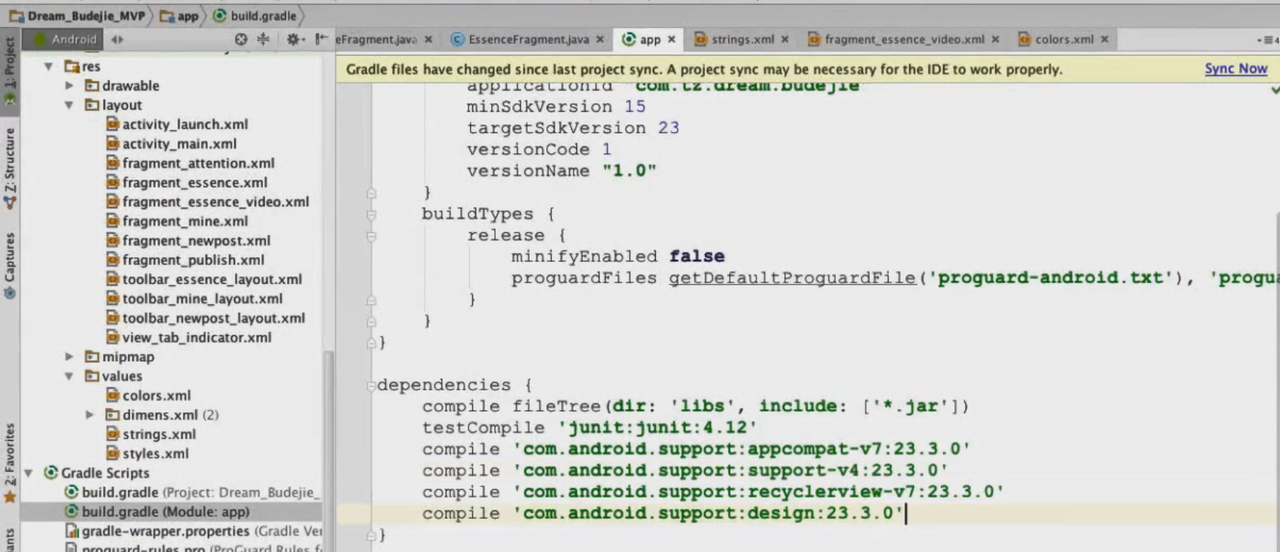
Task: Expand the dimens.xml (2) node
Action: pos(90,415)
